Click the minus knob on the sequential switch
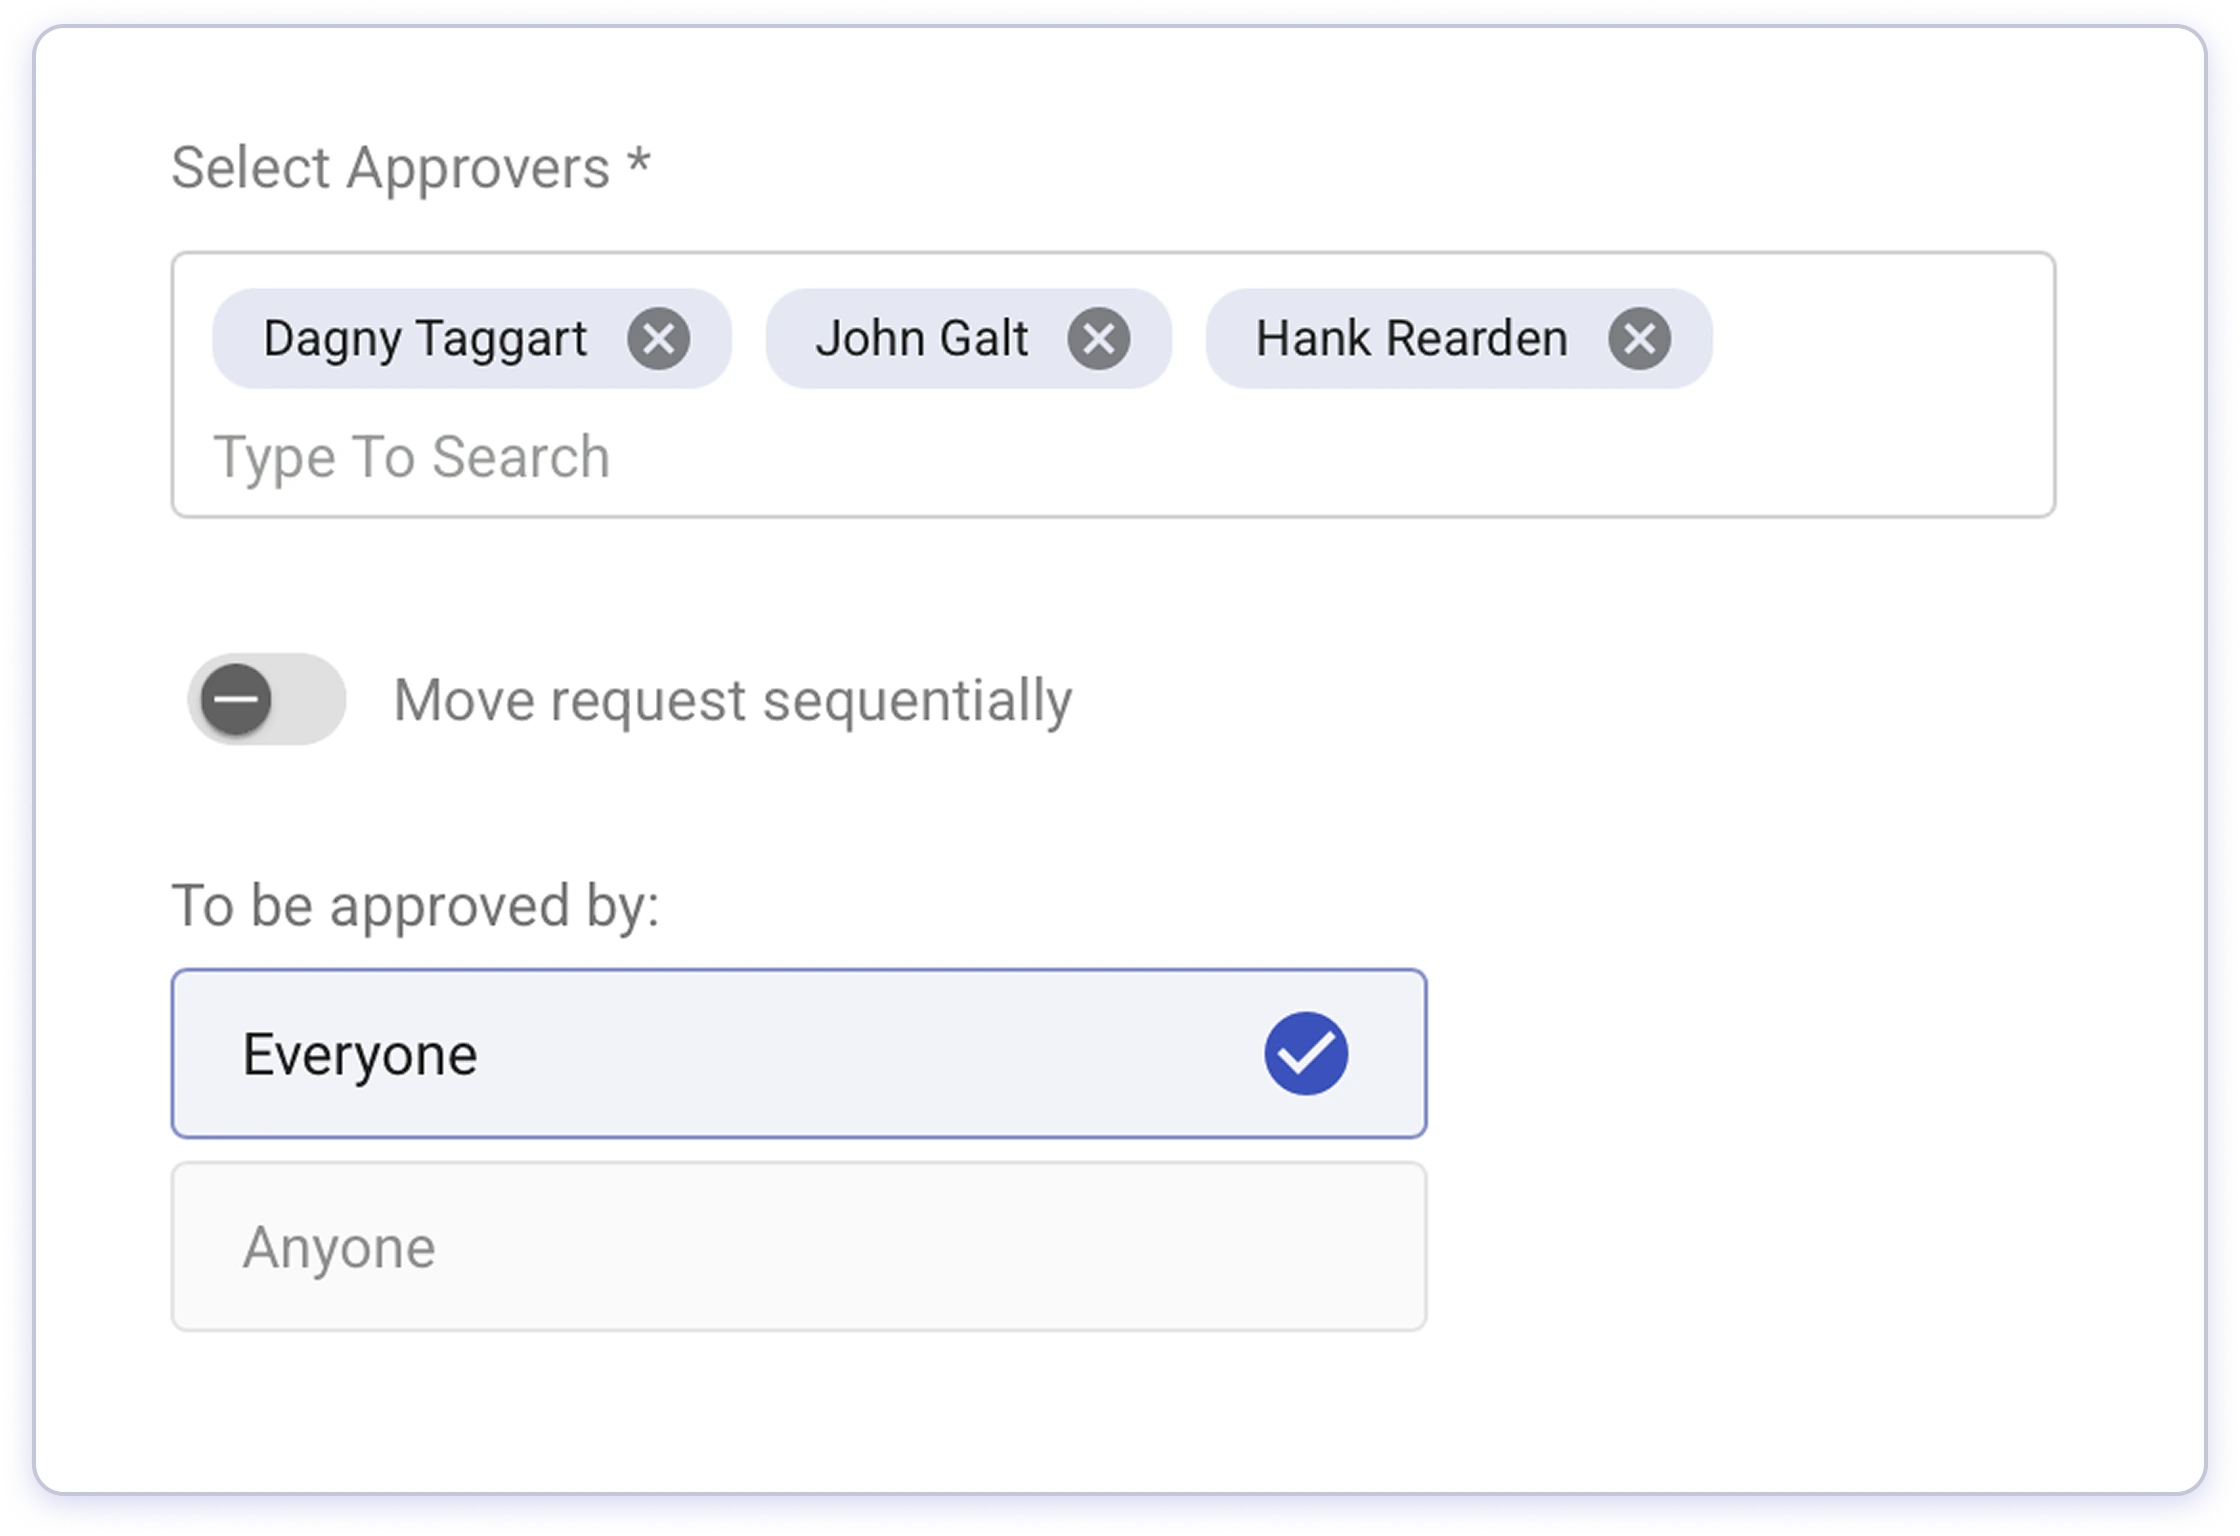2240x1536 pixels. coord(236,699)
